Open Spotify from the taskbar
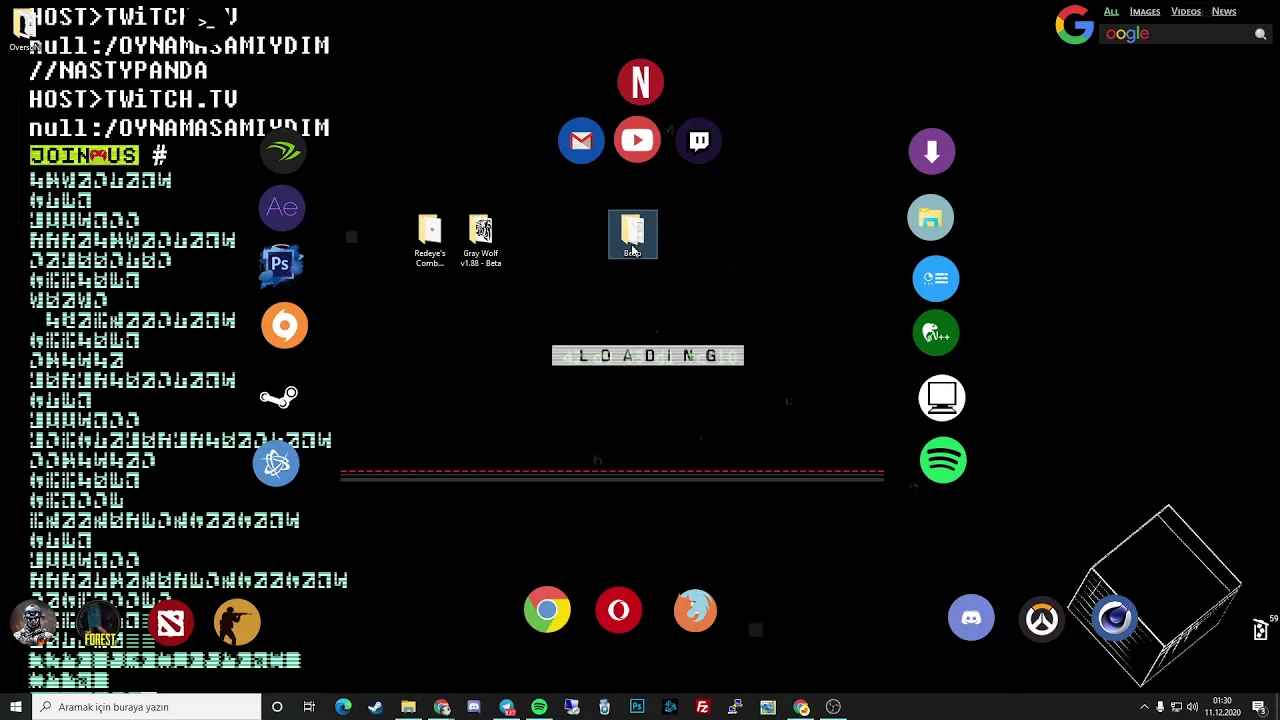This screenshot has width=1280, height=720. click(539, 707)
